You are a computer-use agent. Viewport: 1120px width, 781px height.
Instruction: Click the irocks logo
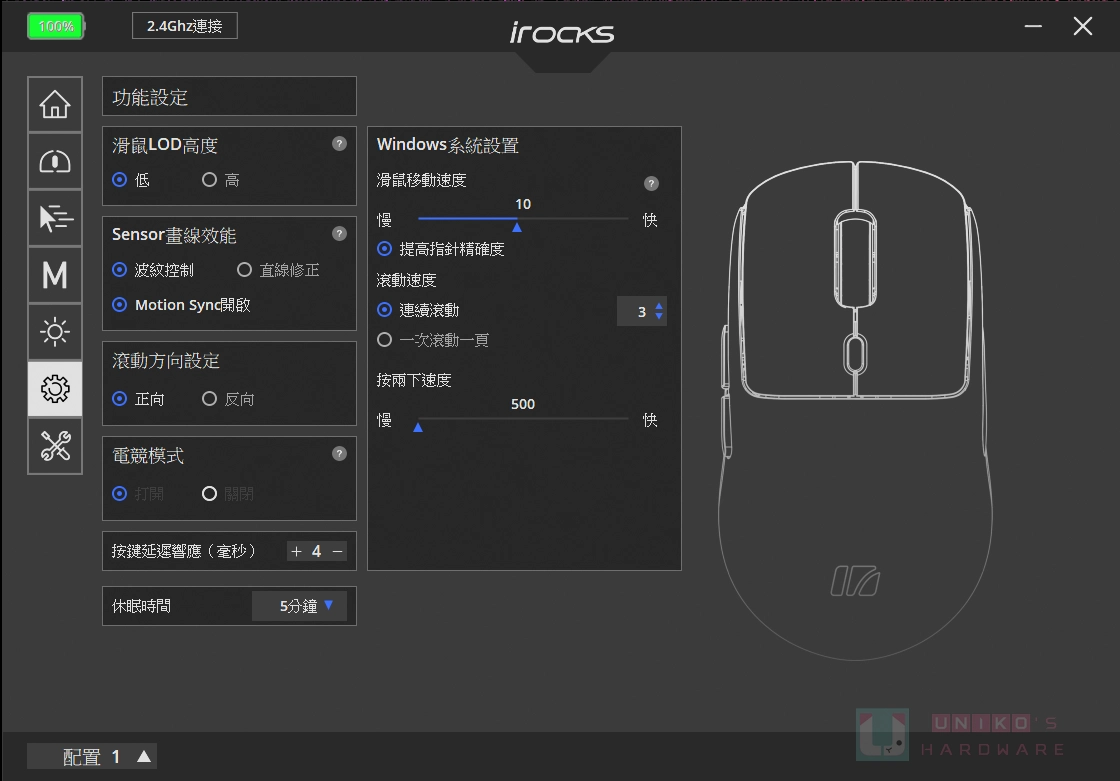coord(561,33)
